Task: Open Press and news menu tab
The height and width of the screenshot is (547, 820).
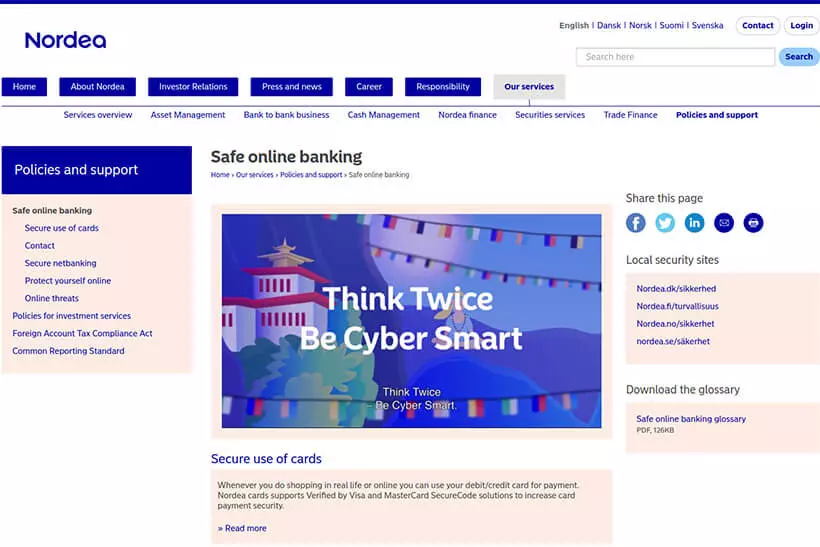Action: pyautogui.click(x=291, y=87)
